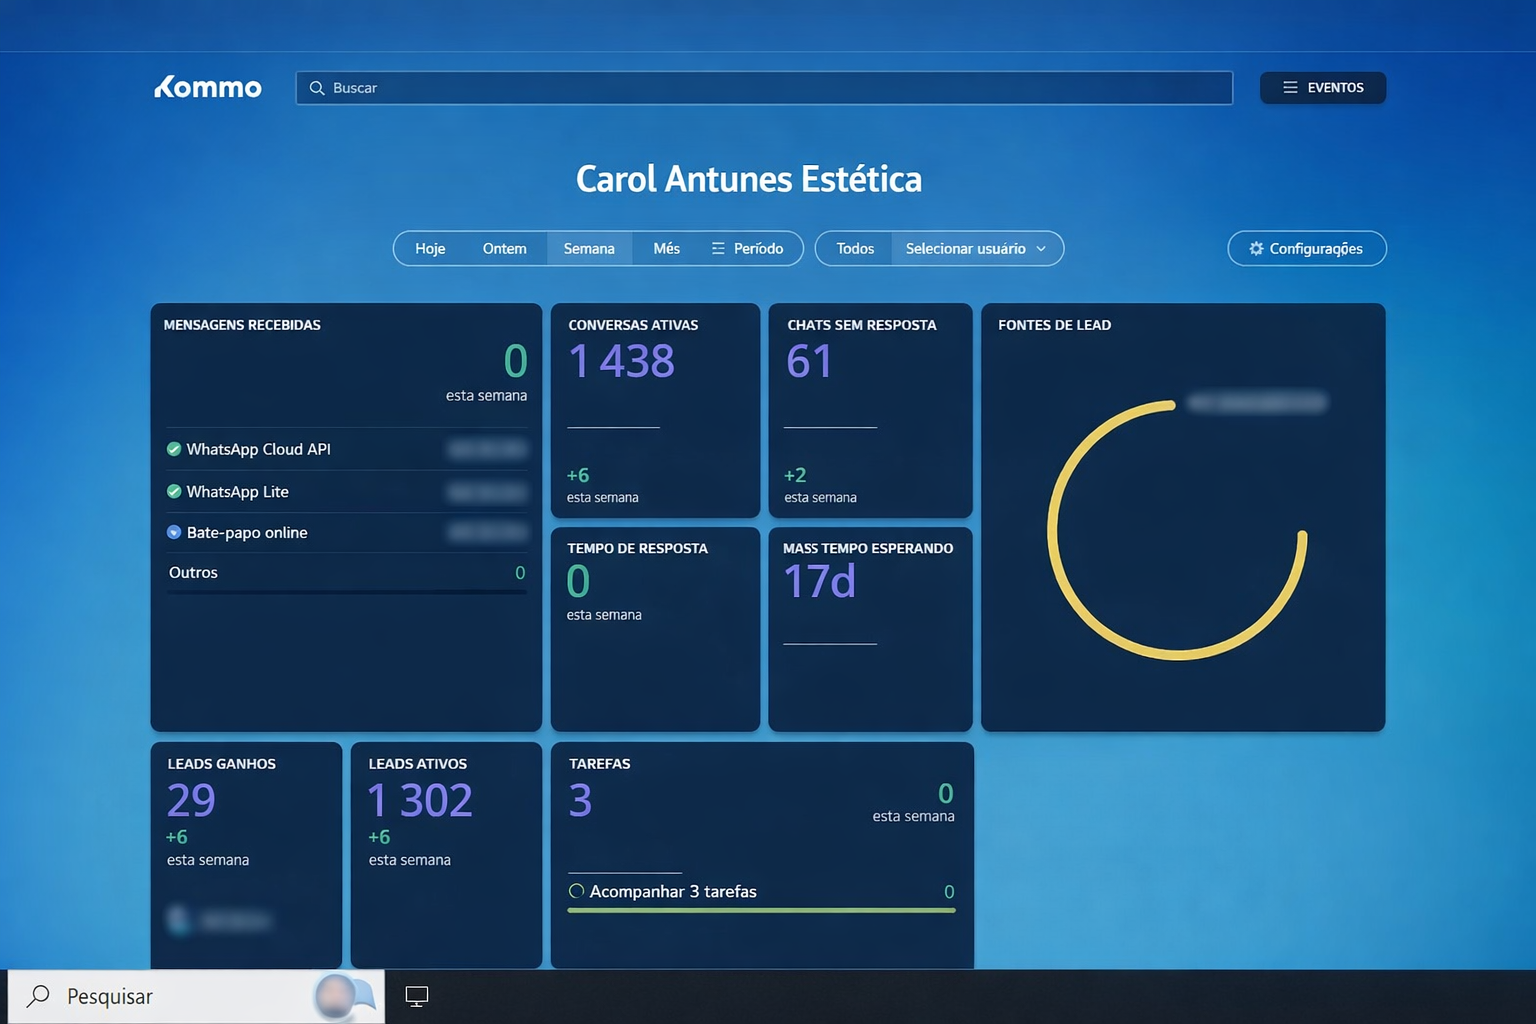Open the Configurações button

pyautogui.click(x=1306, y=248)
